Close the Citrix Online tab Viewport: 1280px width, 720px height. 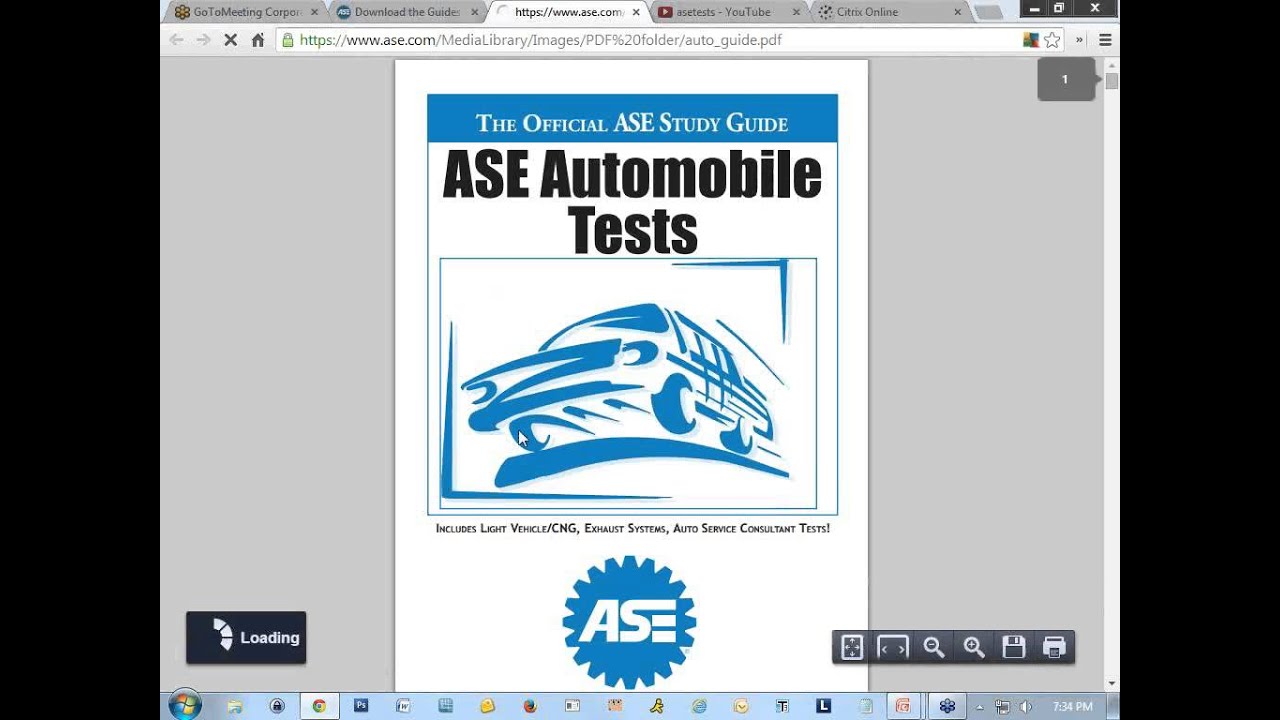tap(957, 12)
